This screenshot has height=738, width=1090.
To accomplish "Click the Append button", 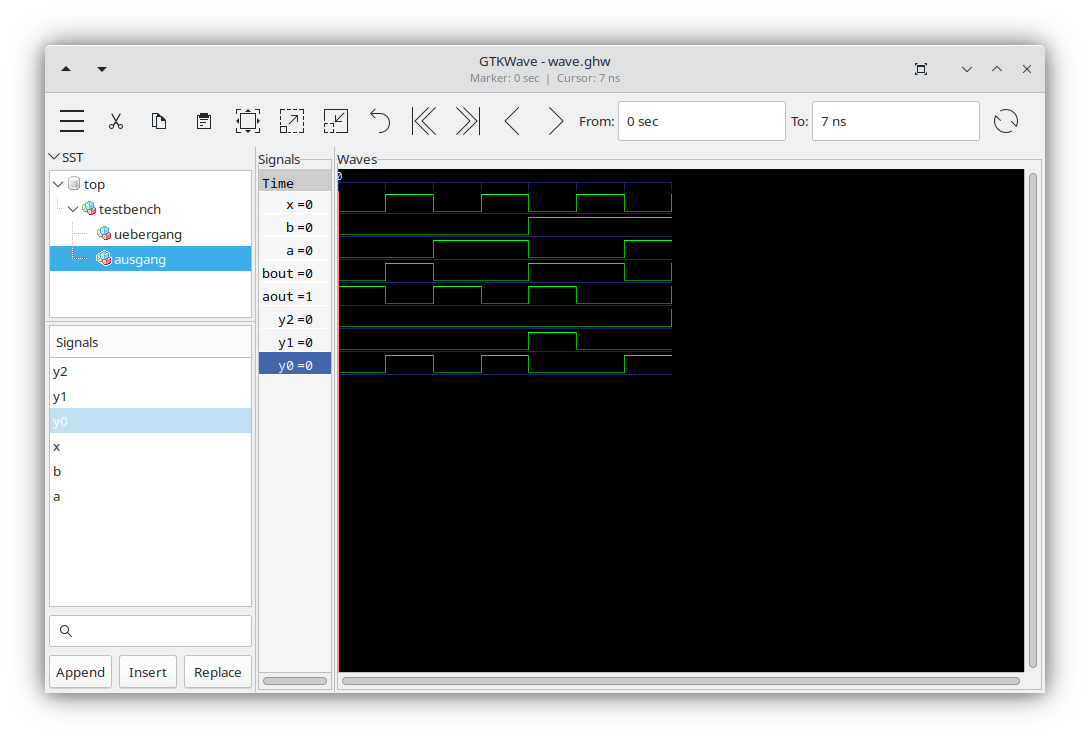I will tap(80, 671).
